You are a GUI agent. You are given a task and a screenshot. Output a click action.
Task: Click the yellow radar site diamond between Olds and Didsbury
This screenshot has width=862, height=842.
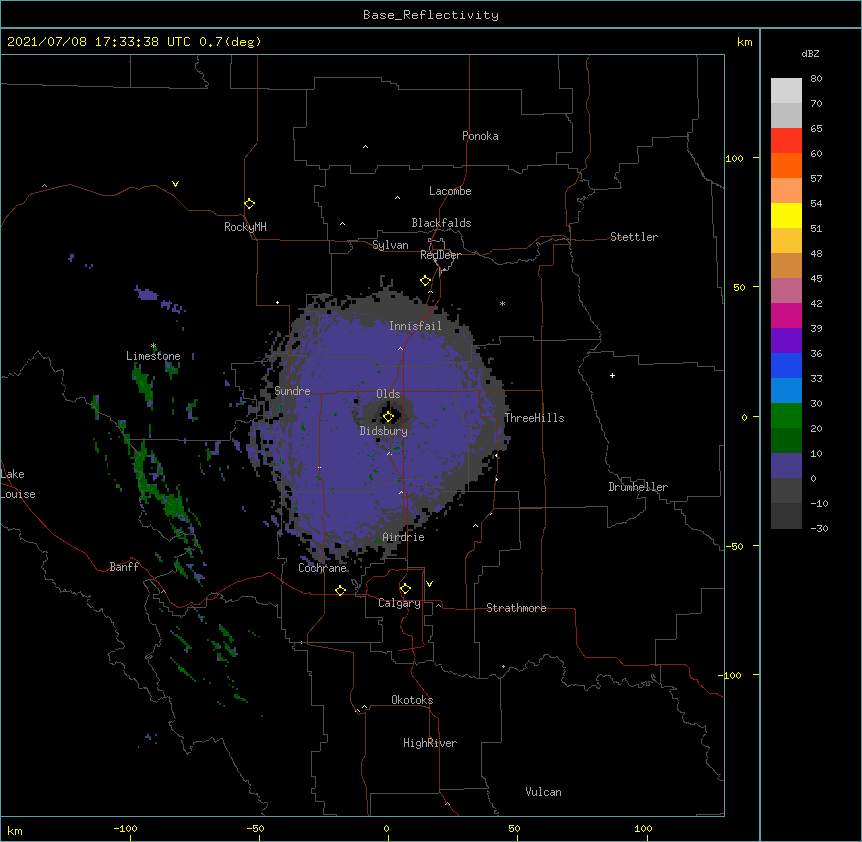pyautogui.click(x=388, y=417)
